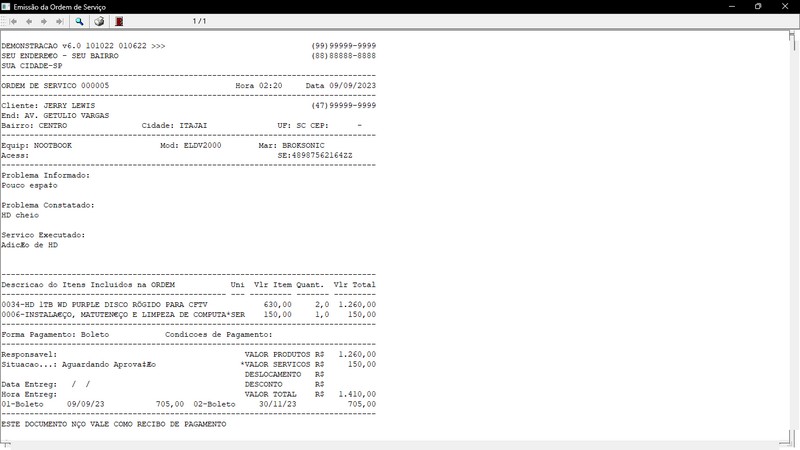The width and height of the screenshot is (800, 450).
Task: Click '02-Boleto' installment entry
Action: (214, 404)
